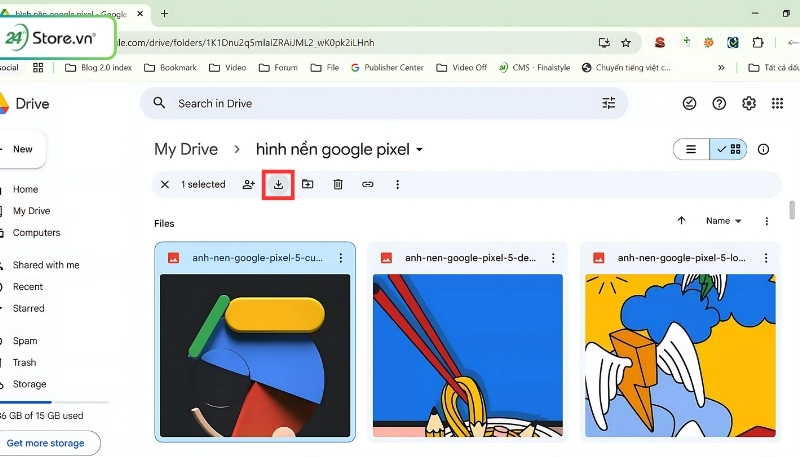Open Trash folder
800x457 pixels.
[x=24, y=363]
